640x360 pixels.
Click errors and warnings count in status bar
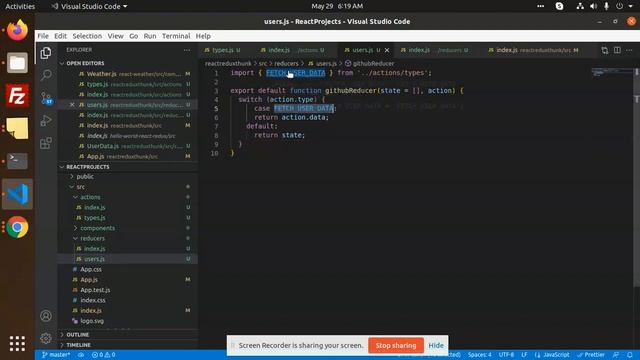pos(103,355)
